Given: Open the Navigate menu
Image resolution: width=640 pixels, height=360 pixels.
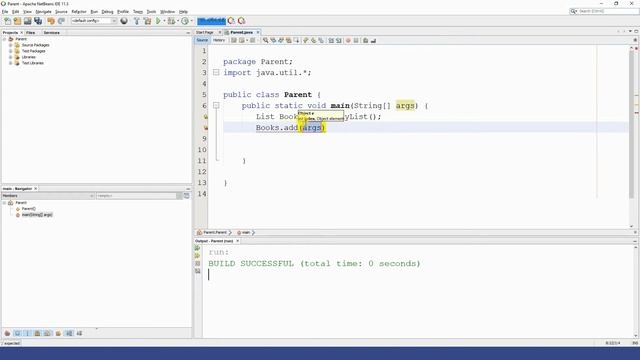Looking at the screenshot, I should 43,12.
